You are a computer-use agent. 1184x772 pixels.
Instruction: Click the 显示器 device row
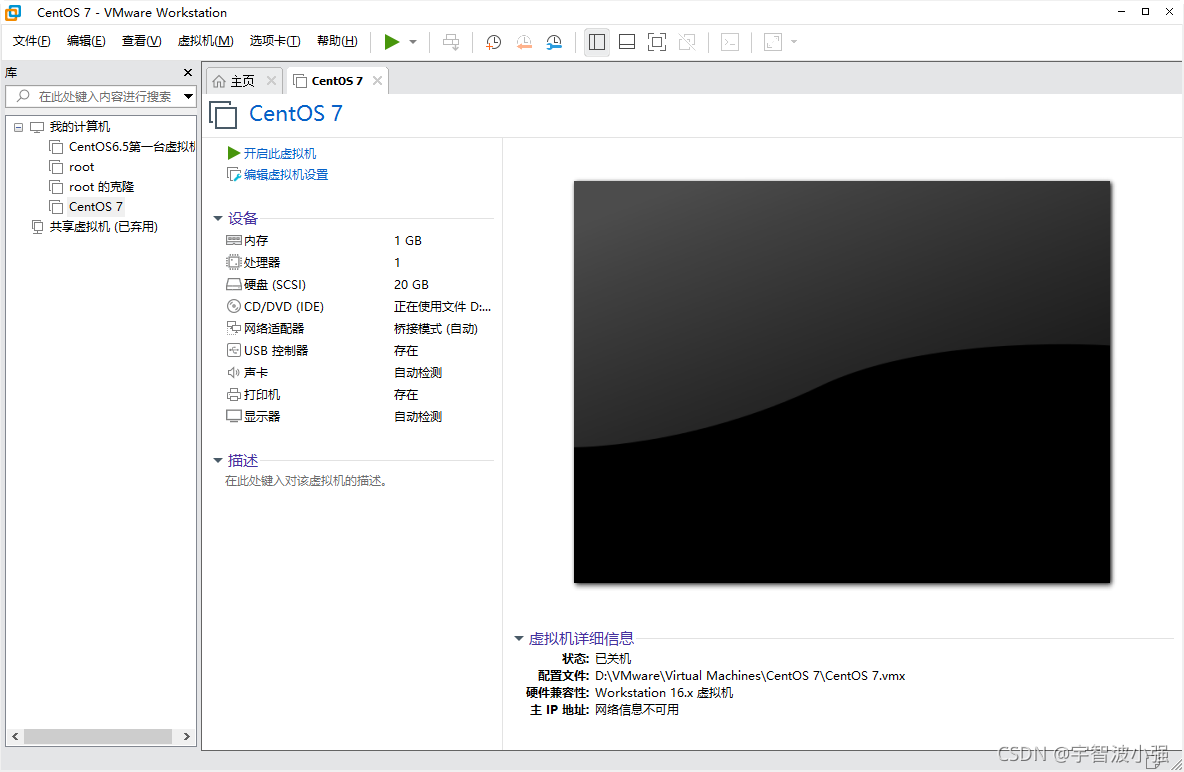(x=359, y=416)
